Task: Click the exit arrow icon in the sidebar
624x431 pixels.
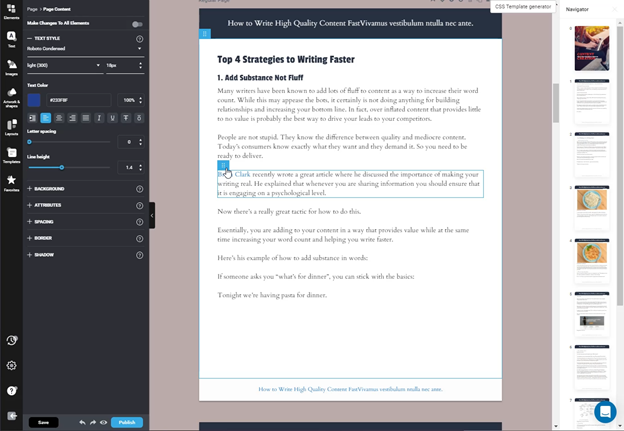Action: click(x=12, y=416)
